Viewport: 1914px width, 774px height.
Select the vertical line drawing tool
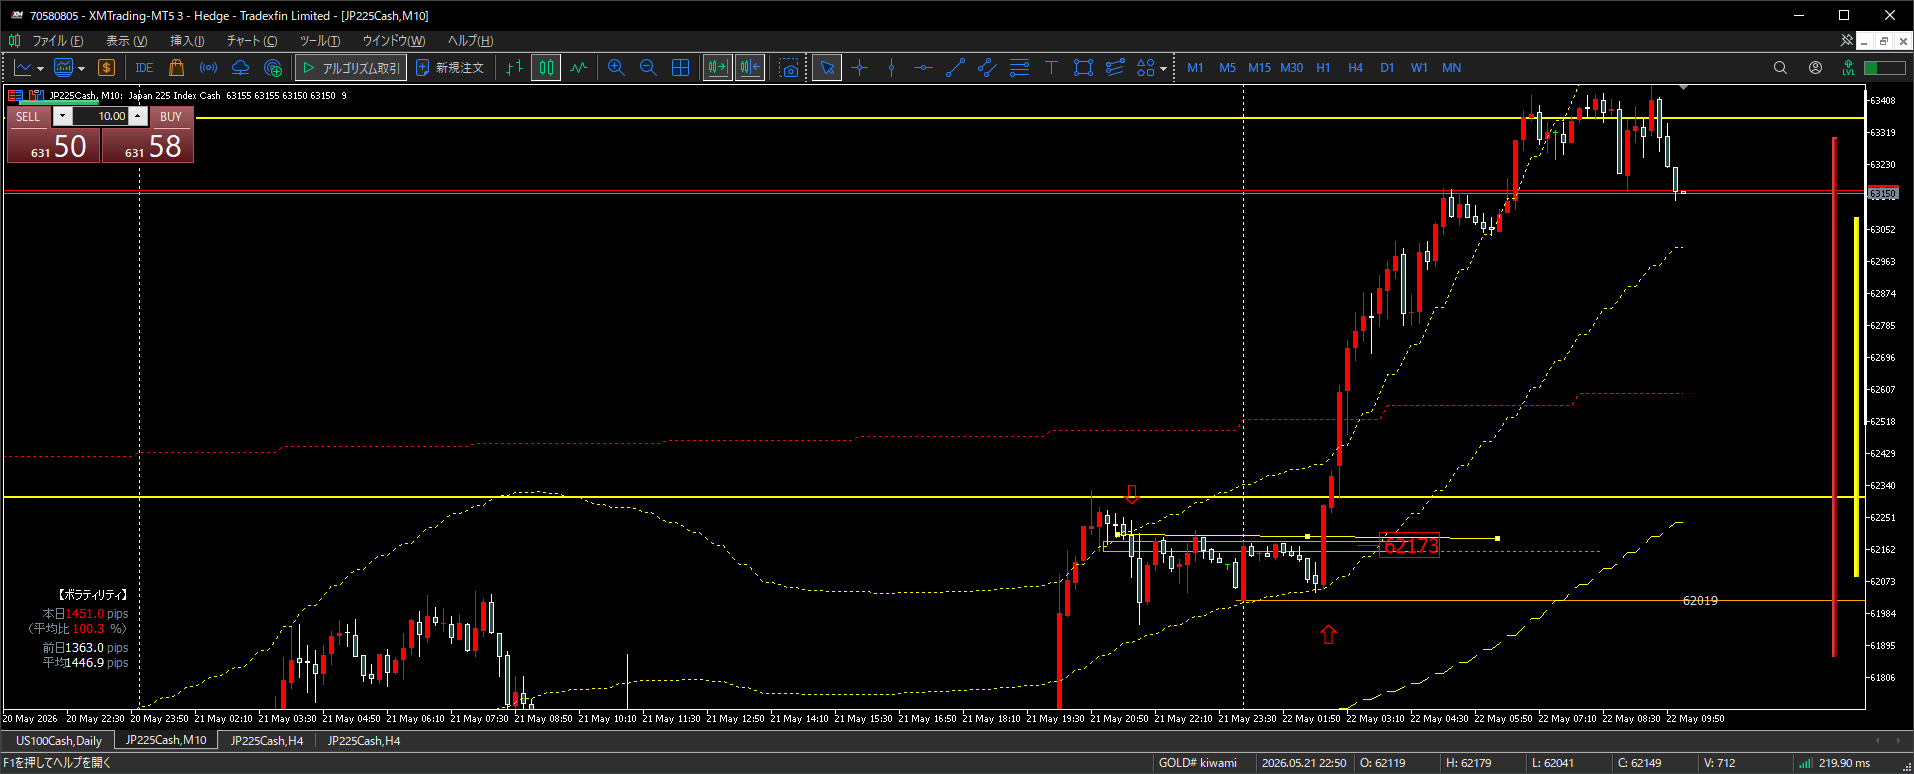pos(891,68)
